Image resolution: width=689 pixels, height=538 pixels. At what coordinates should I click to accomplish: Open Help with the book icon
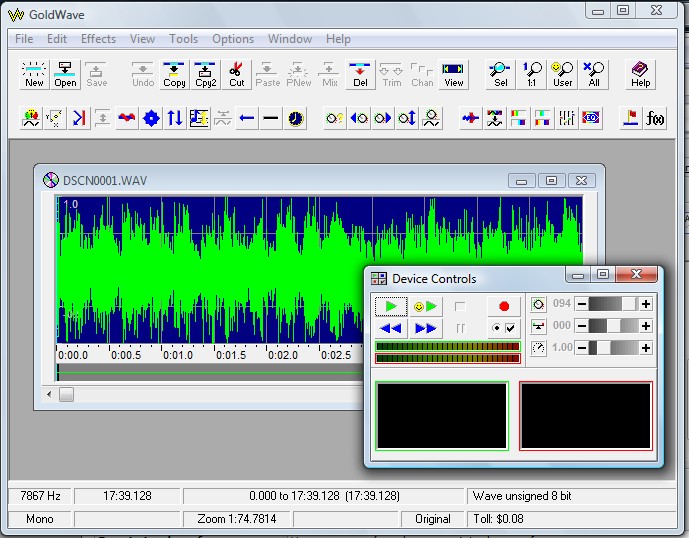pyautogui.click(x=641, y=74)
